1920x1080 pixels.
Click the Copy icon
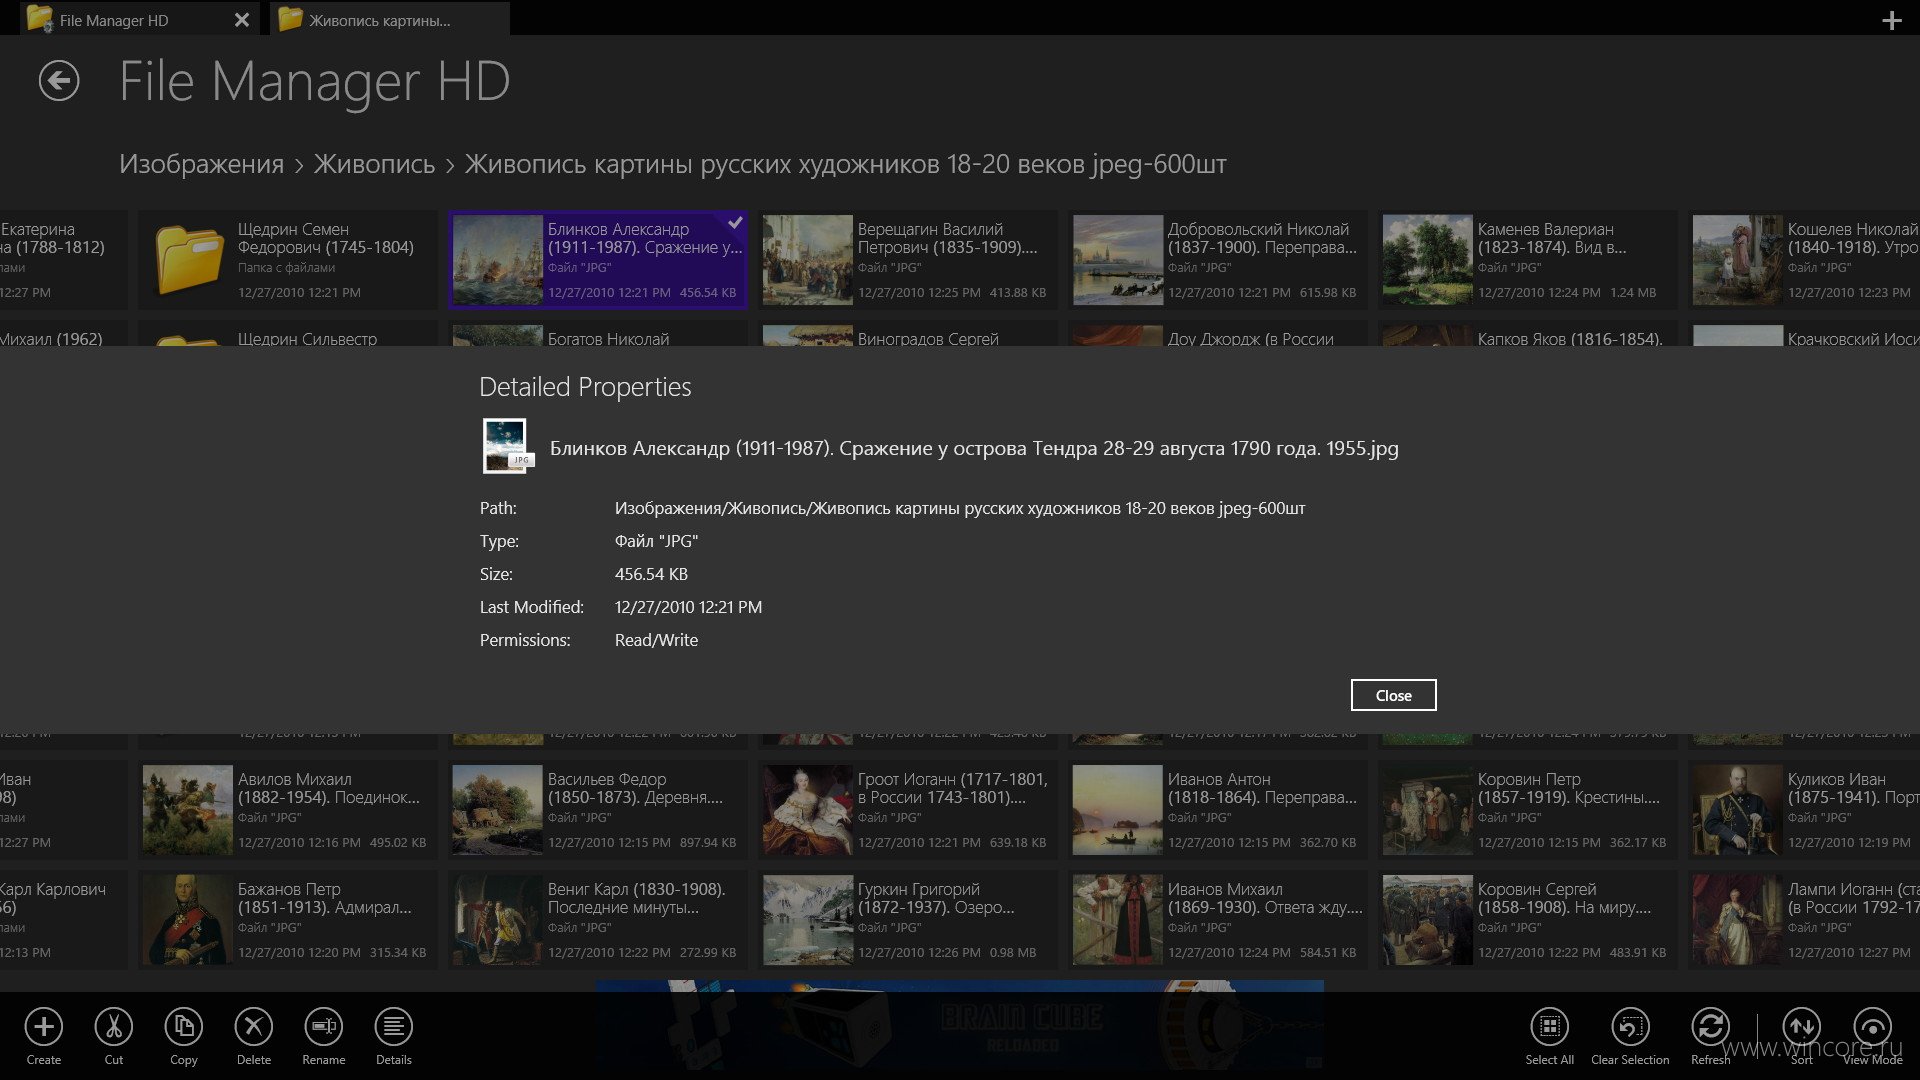click(x=183, y=1027)
